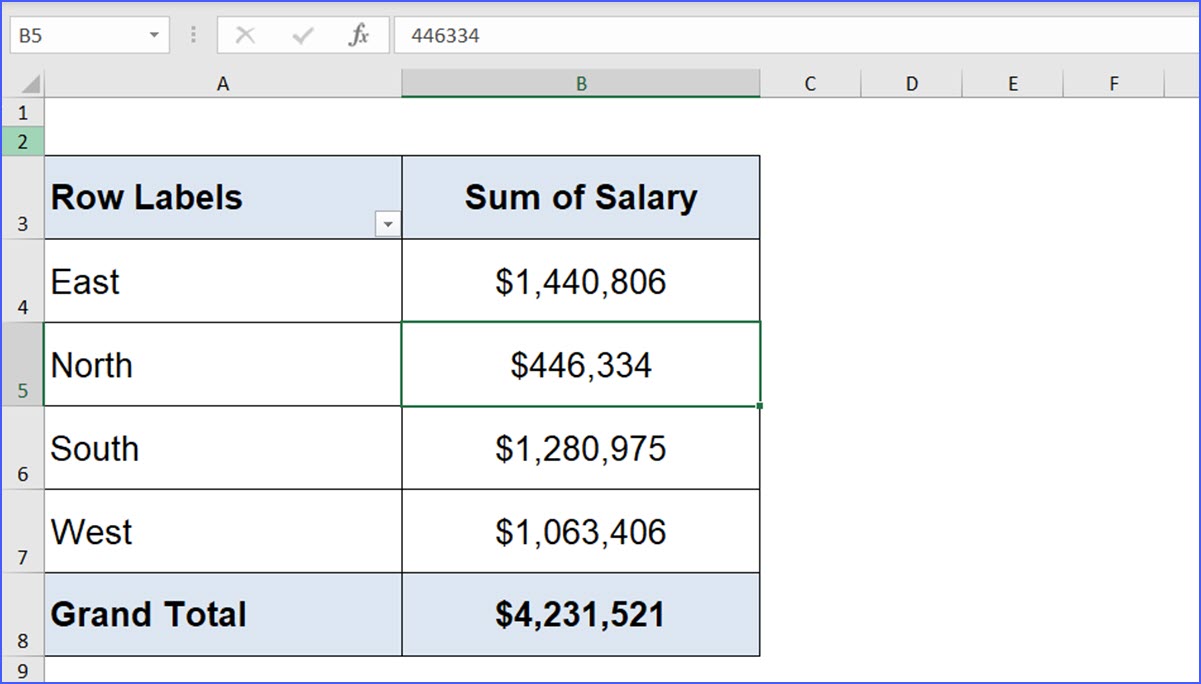1201x684 pixels.
Task: Select column header F
Action: pos(1113,83)
